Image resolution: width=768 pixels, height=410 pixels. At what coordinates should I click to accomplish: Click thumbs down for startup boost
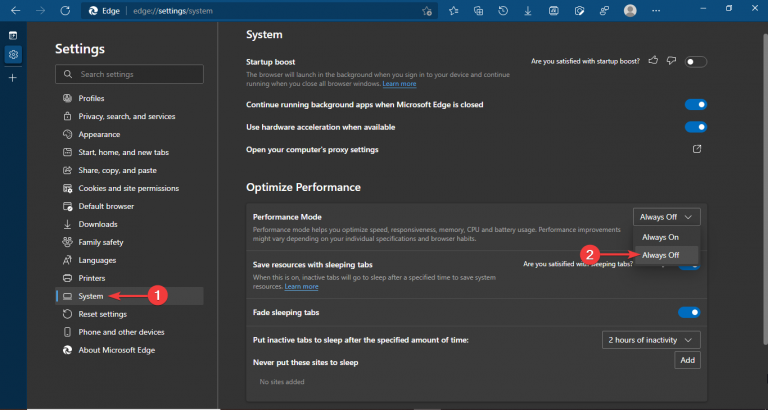pos(672,61)
